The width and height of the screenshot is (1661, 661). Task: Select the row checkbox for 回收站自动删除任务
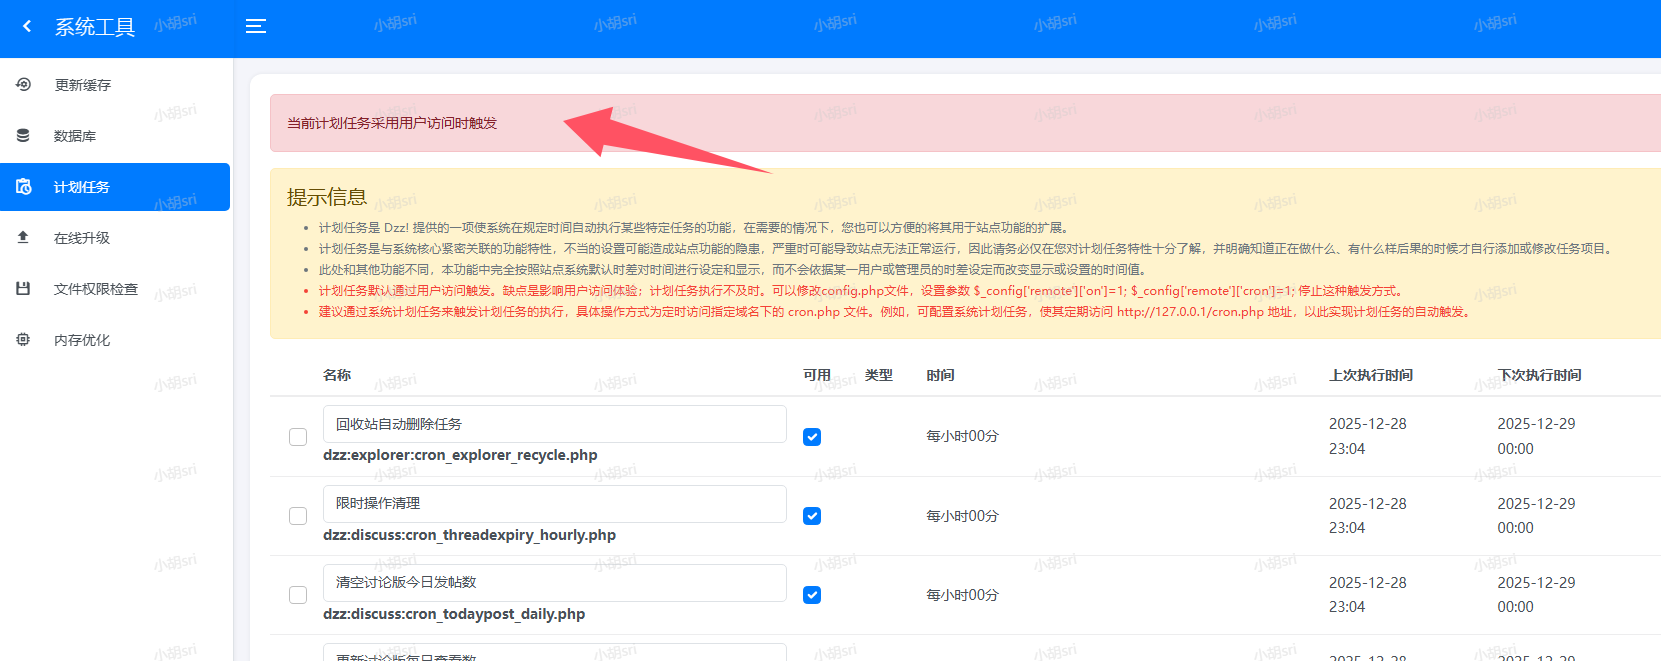pyautogui.click(x=298, y=437)
